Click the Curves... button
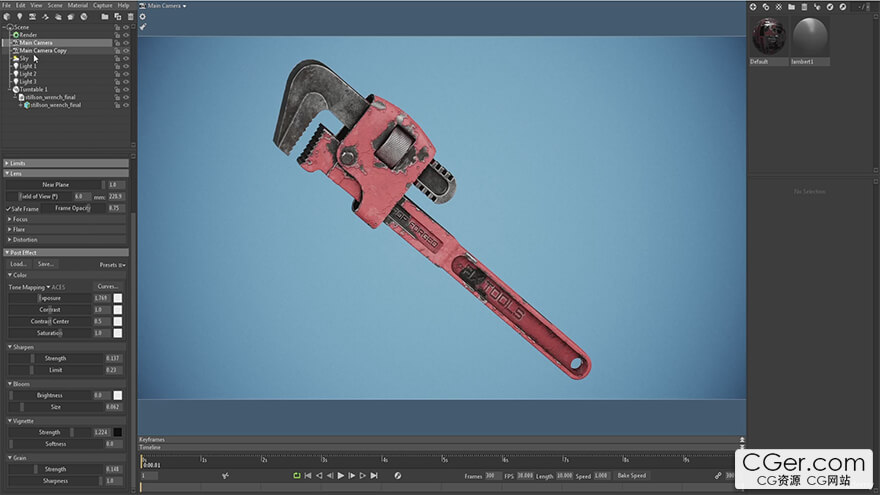Viewport: 880px width, 495px height. (x=108, y=287)
